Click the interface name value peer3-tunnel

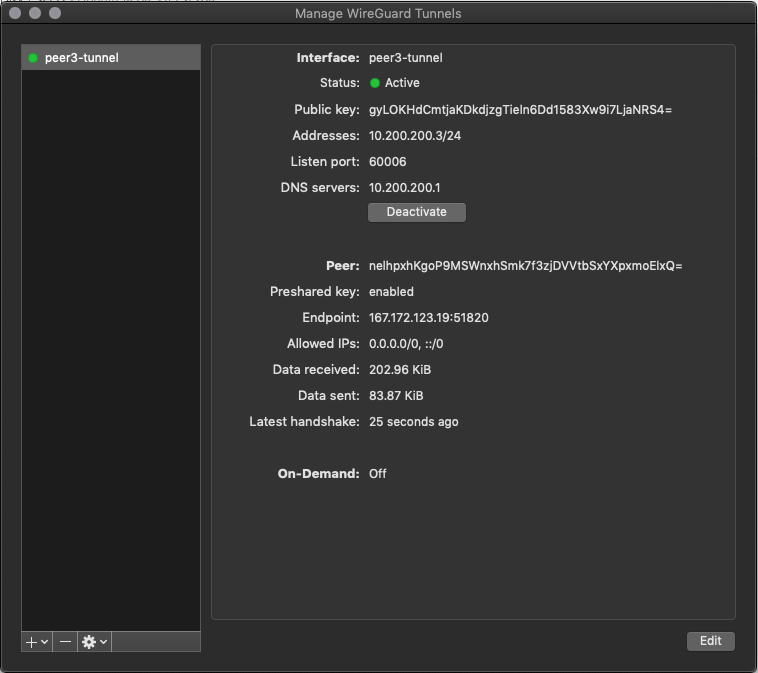coord(406,58)
